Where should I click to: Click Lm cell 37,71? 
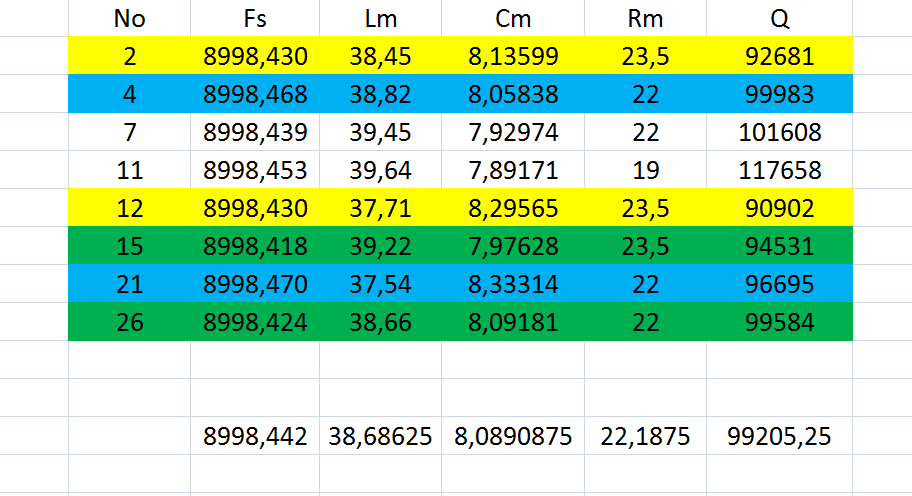(380, 208)
